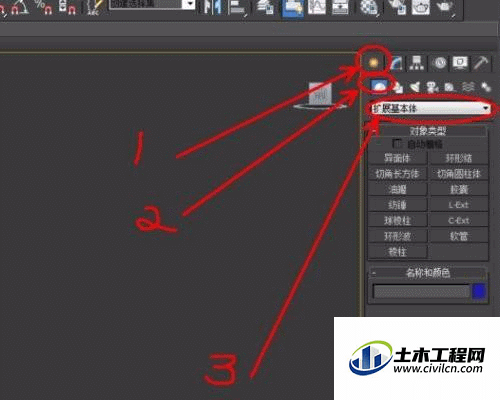The image size is (500, 400).
Task: Open the Material Editor icon
Action: [369, 7]
